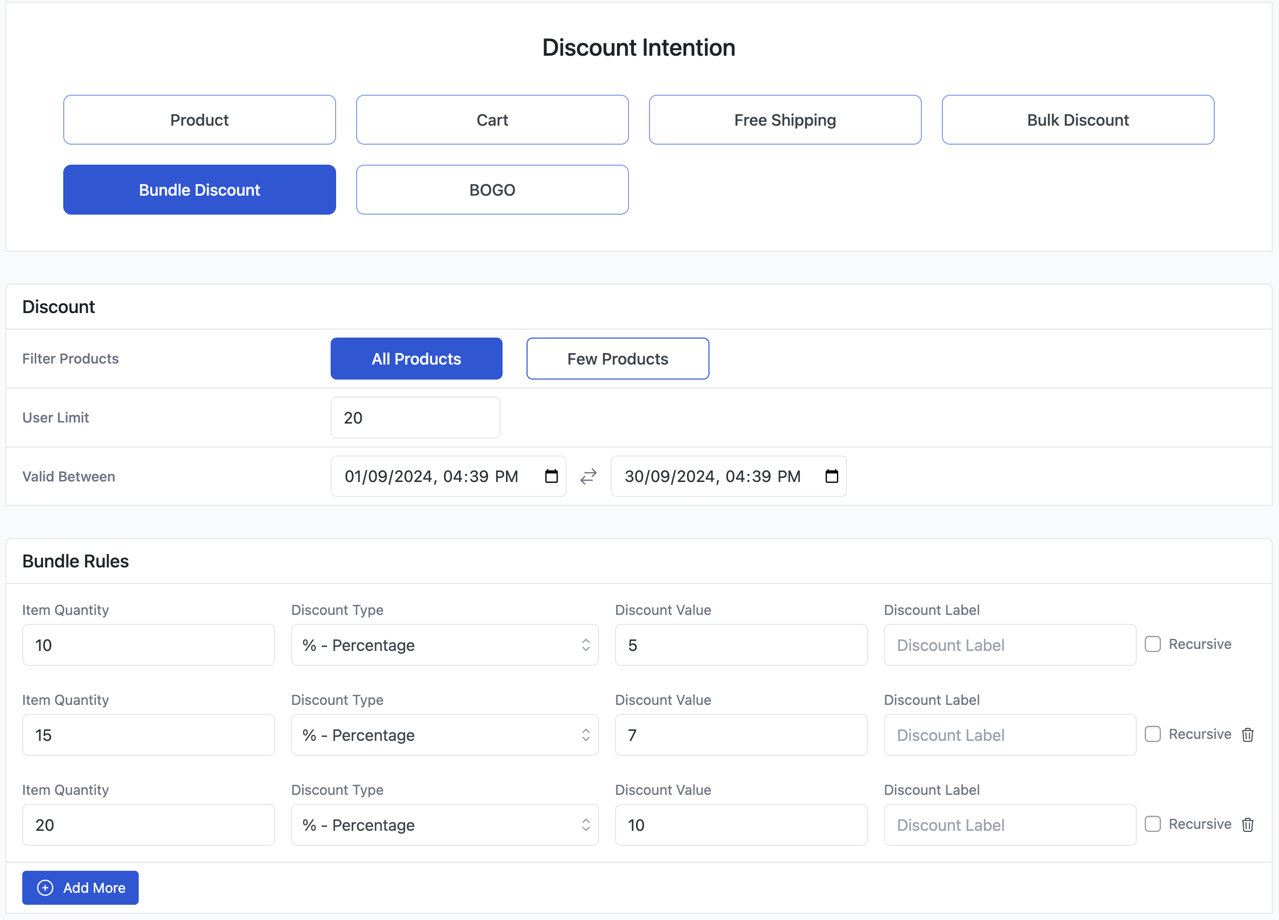Click the Discount Value field showing 10
The image size is (1279, 920).
click(x=741, y=825)
